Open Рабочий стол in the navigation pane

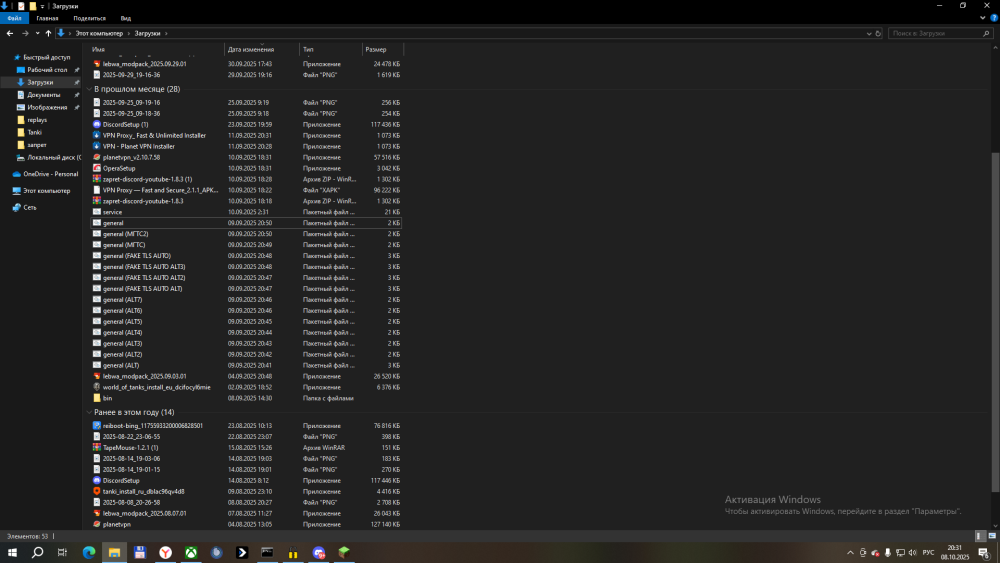(x=42, y=70)
